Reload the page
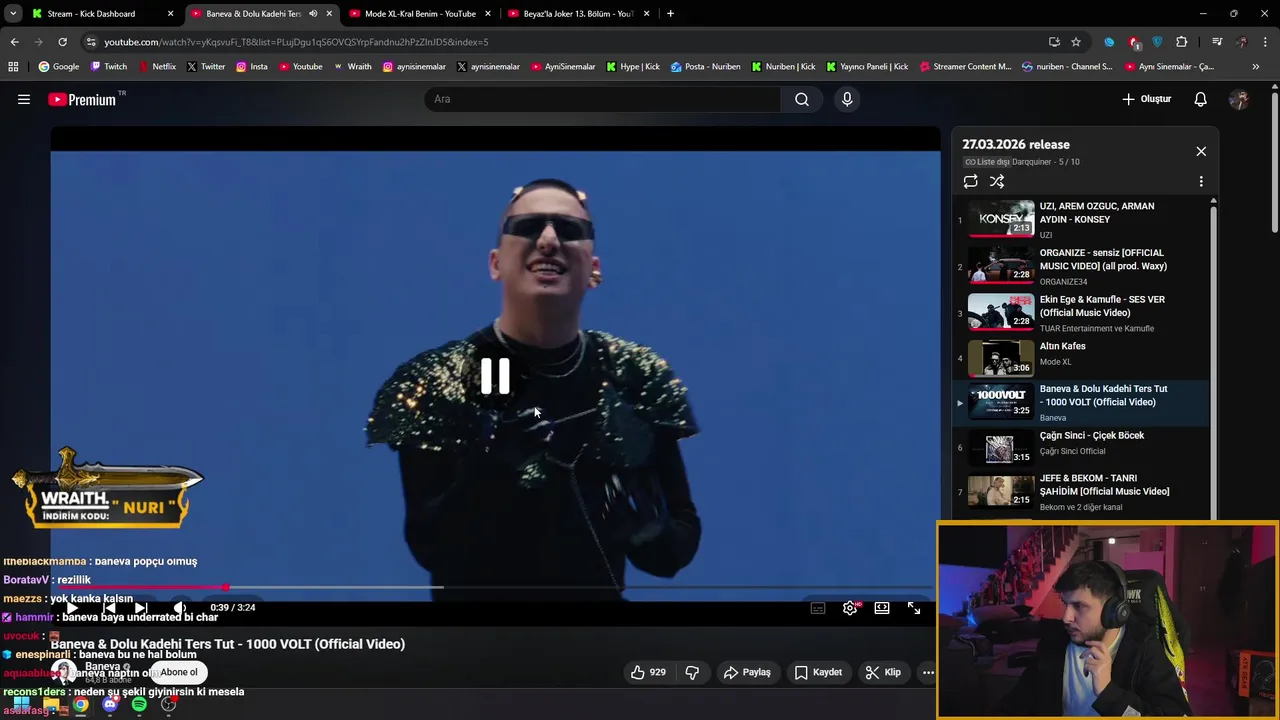This screenshot has width=1280, height=720. coord(62,42)
